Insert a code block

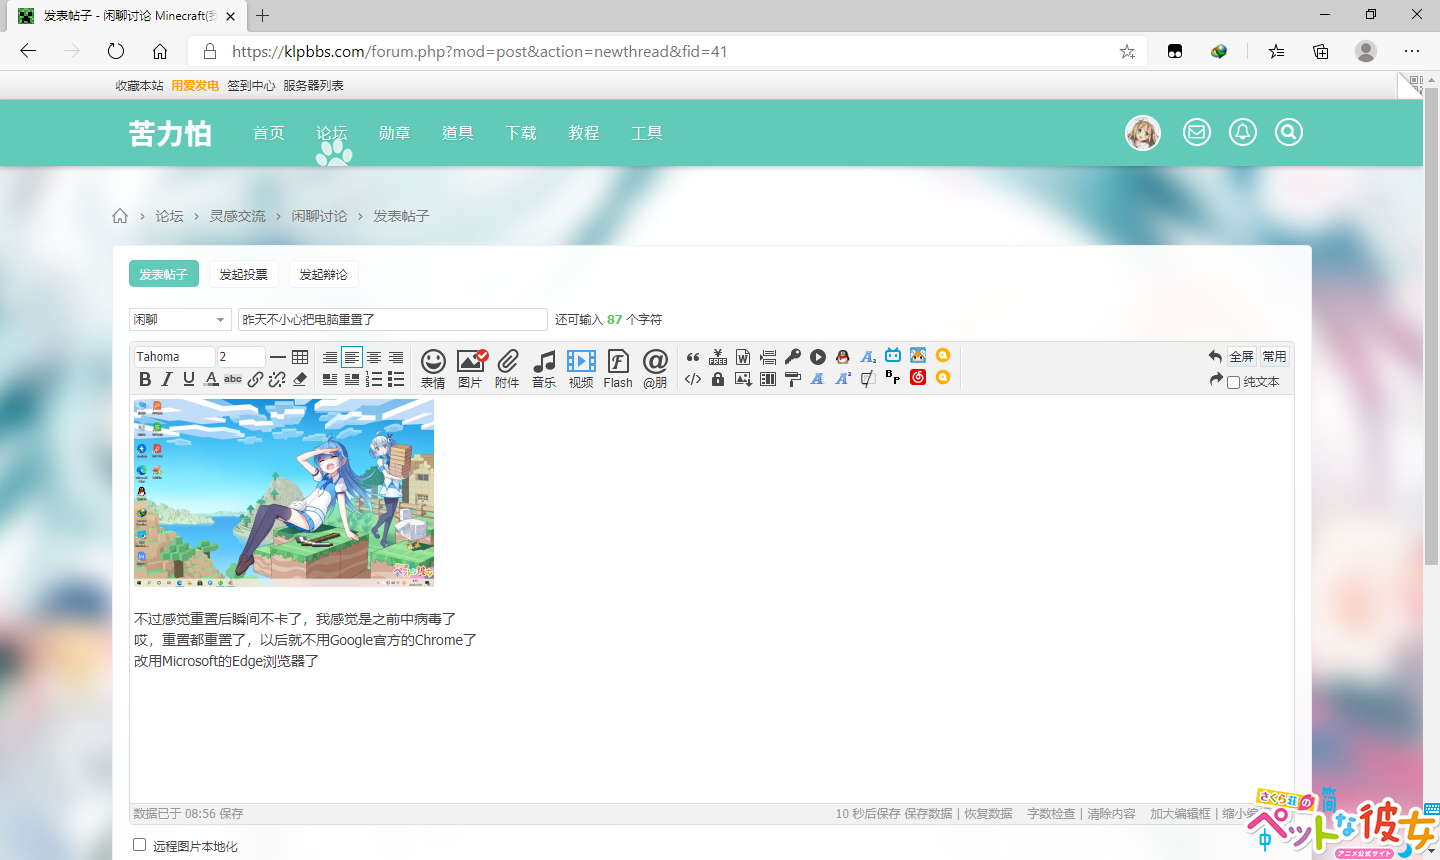coord(693,379)
